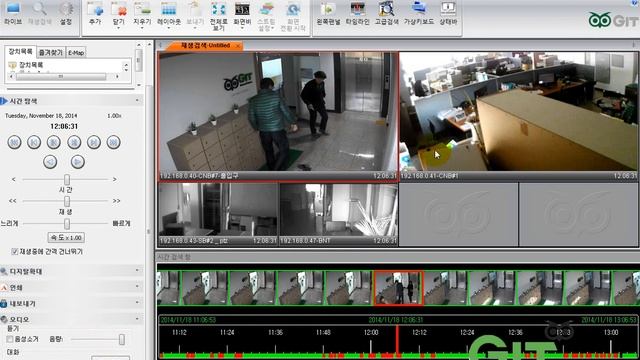The image size is (640, 360).
Task: Collapse the 시간 탐색 panel
Action: pos(137,100)
